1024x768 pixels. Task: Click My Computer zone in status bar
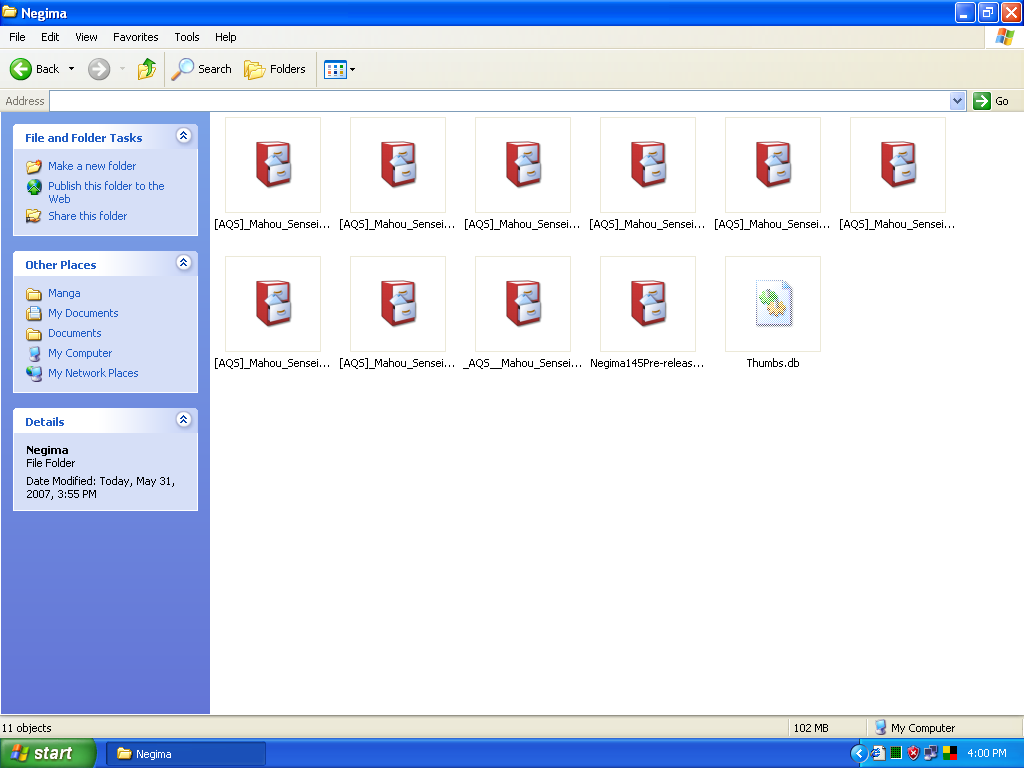(914, 728)
